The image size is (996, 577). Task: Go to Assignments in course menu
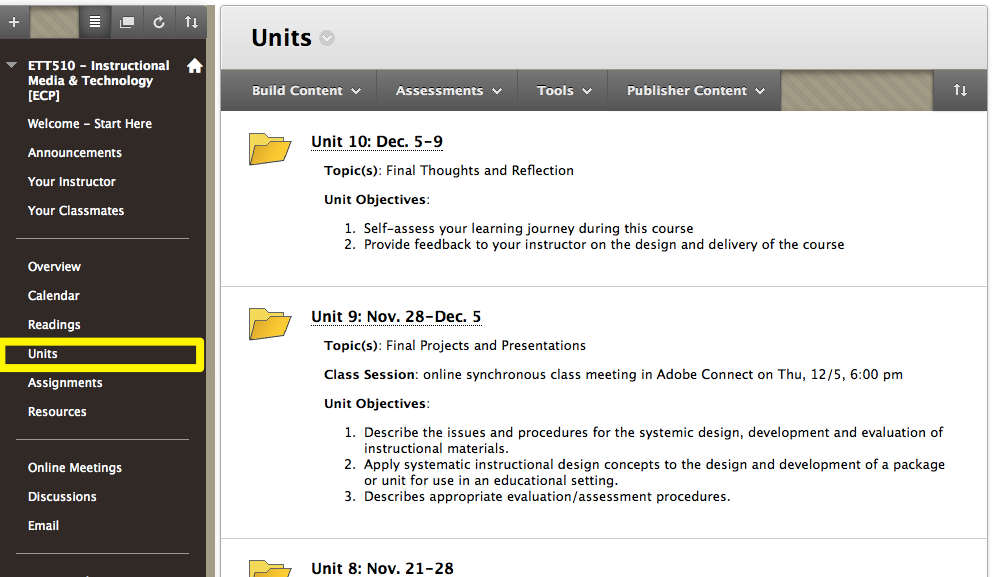[x=65, y=383]
